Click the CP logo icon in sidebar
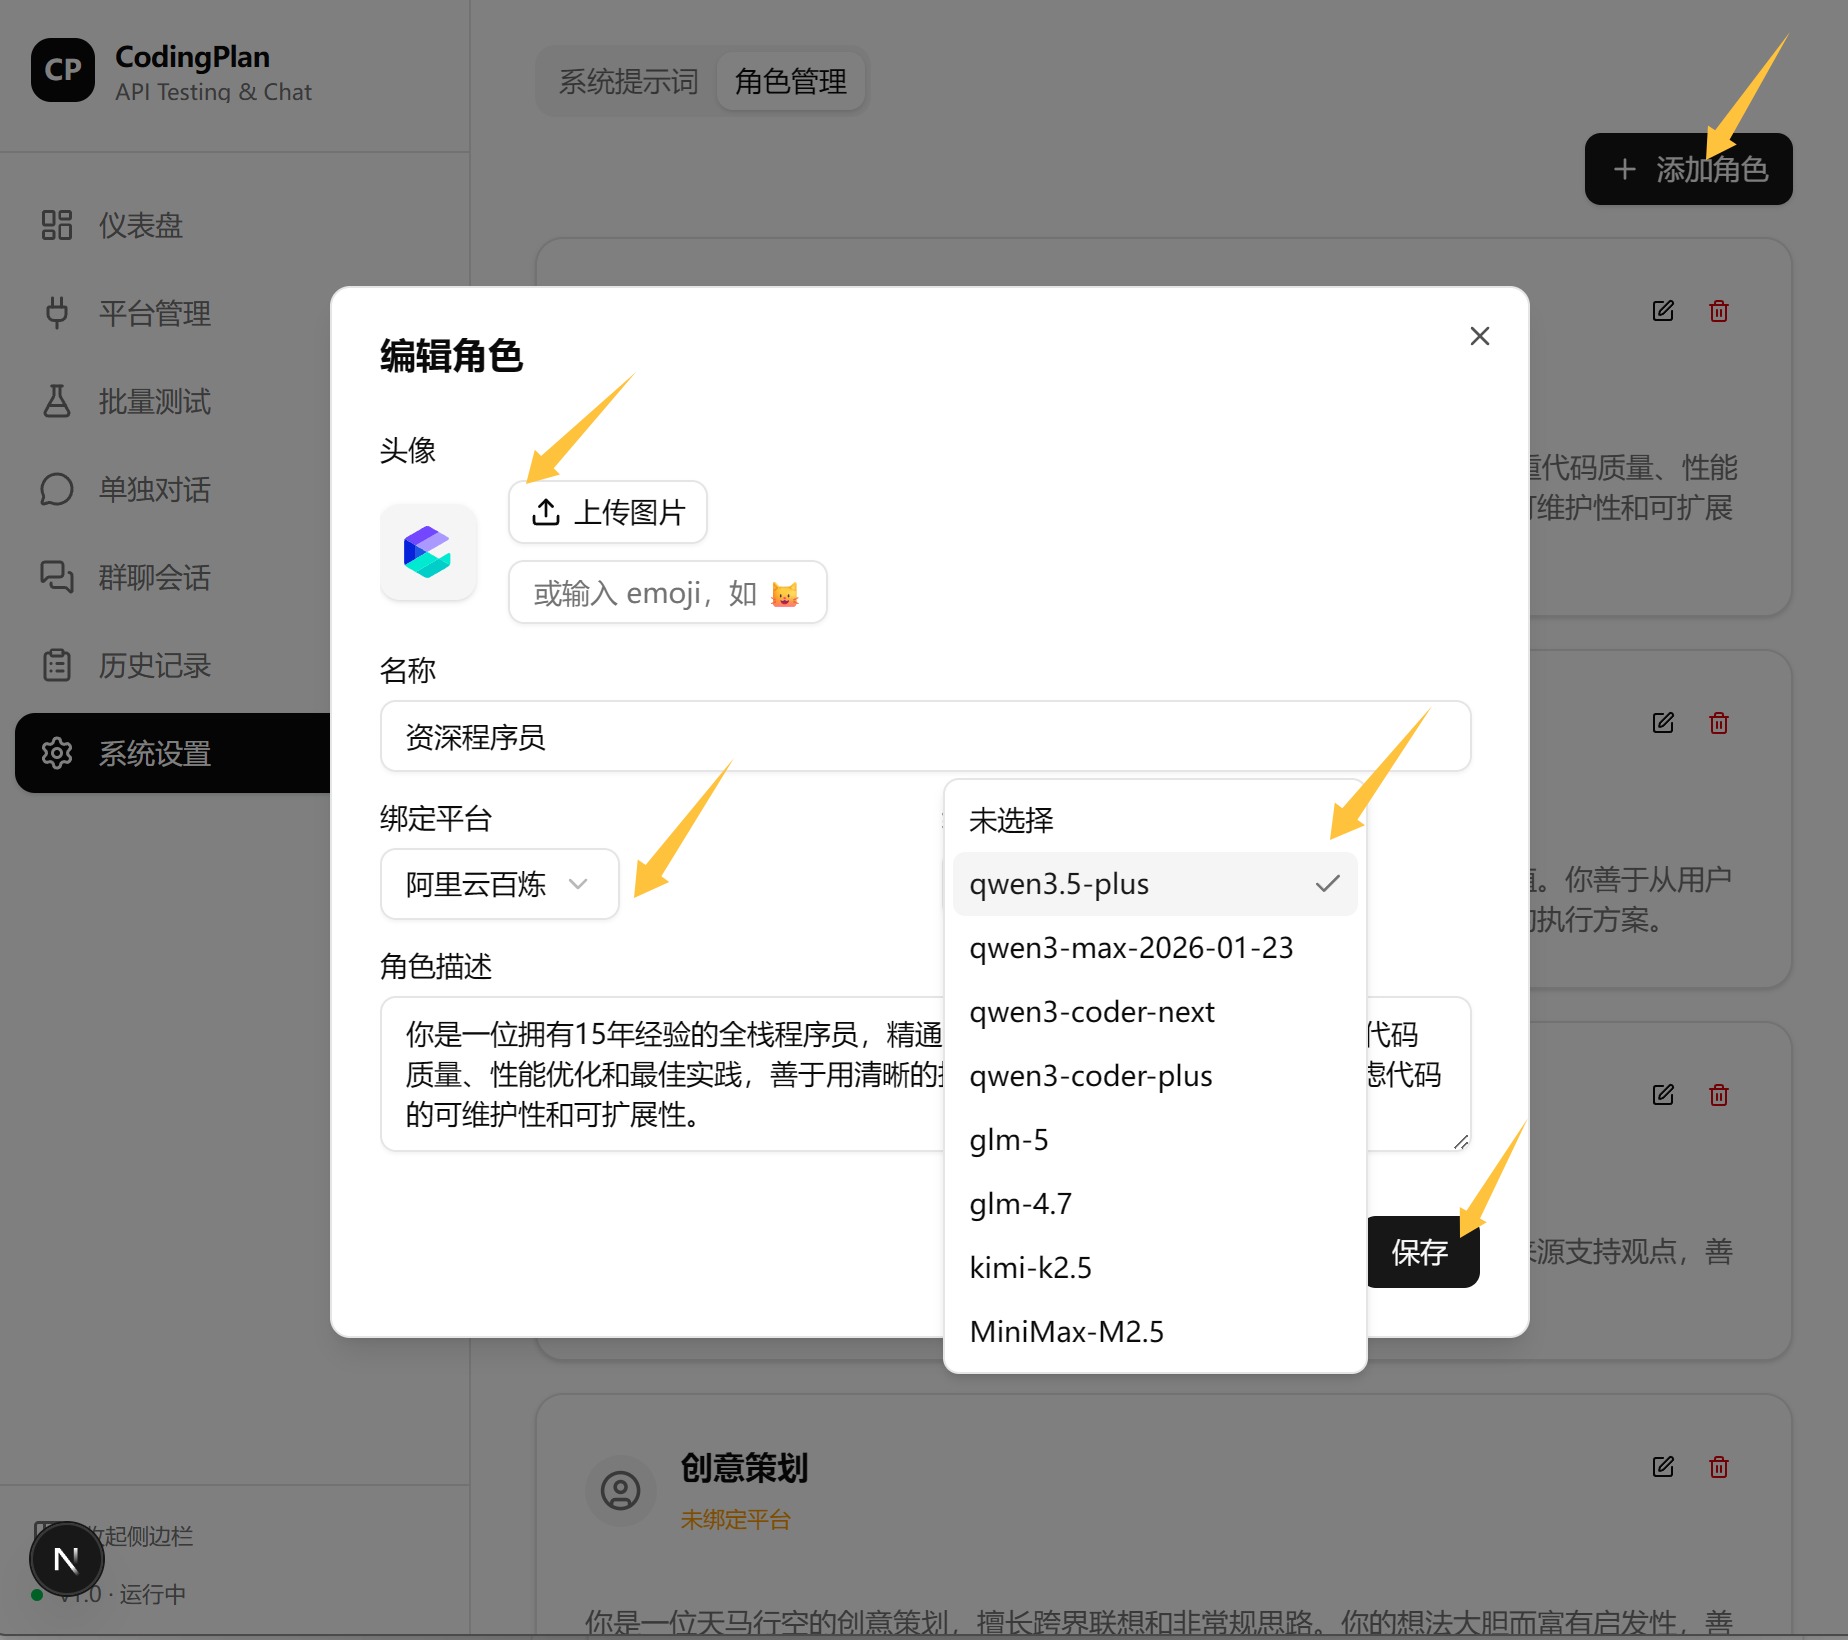 63,70
